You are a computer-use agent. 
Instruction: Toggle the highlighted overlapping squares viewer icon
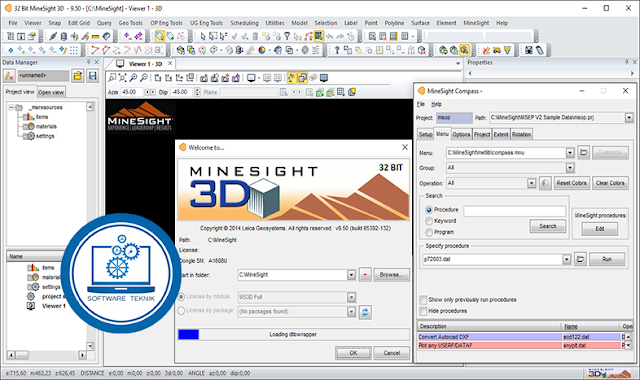[x=302, y=78]
